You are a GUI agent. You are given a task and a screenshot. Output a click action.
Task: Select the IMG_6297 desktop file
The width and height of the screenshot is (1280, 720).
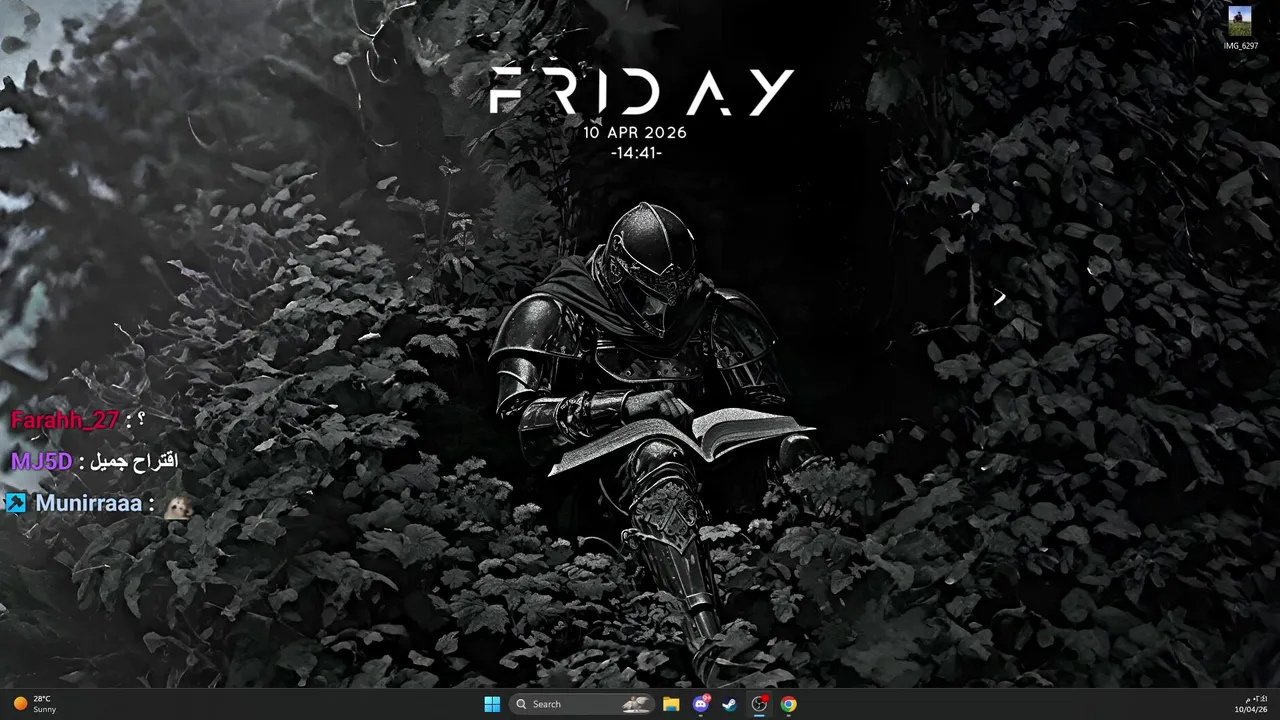1241,28
